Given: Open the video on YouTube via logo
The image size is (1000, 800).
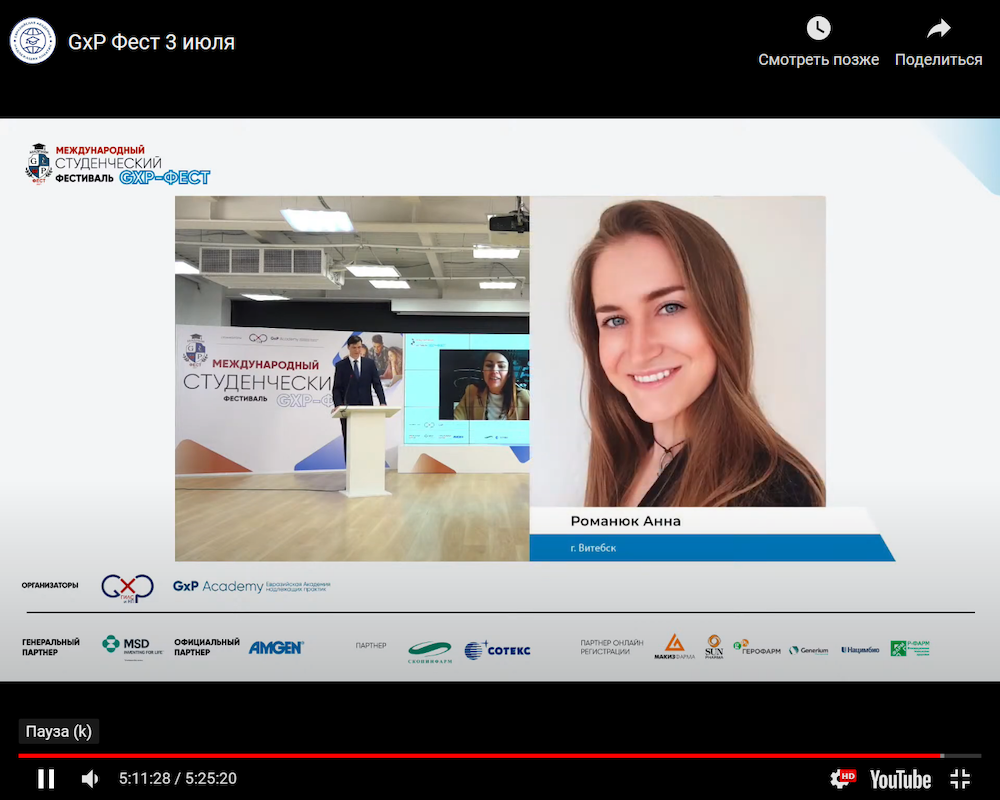Looking at the screenshot, I should pyautogui.click(x=900, y=778).
